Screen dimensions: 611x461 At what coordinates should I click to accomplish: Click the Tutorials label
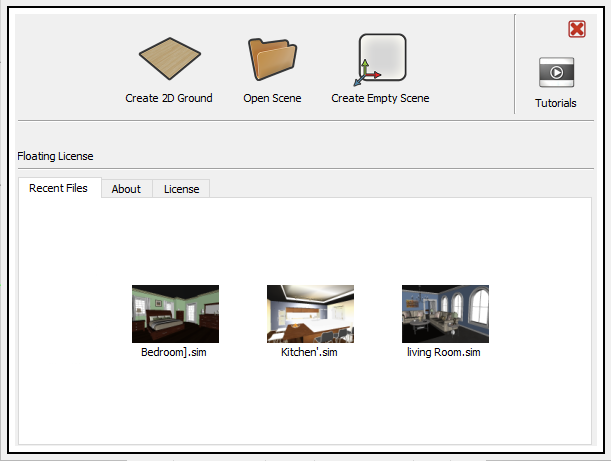tap(556, 103)
